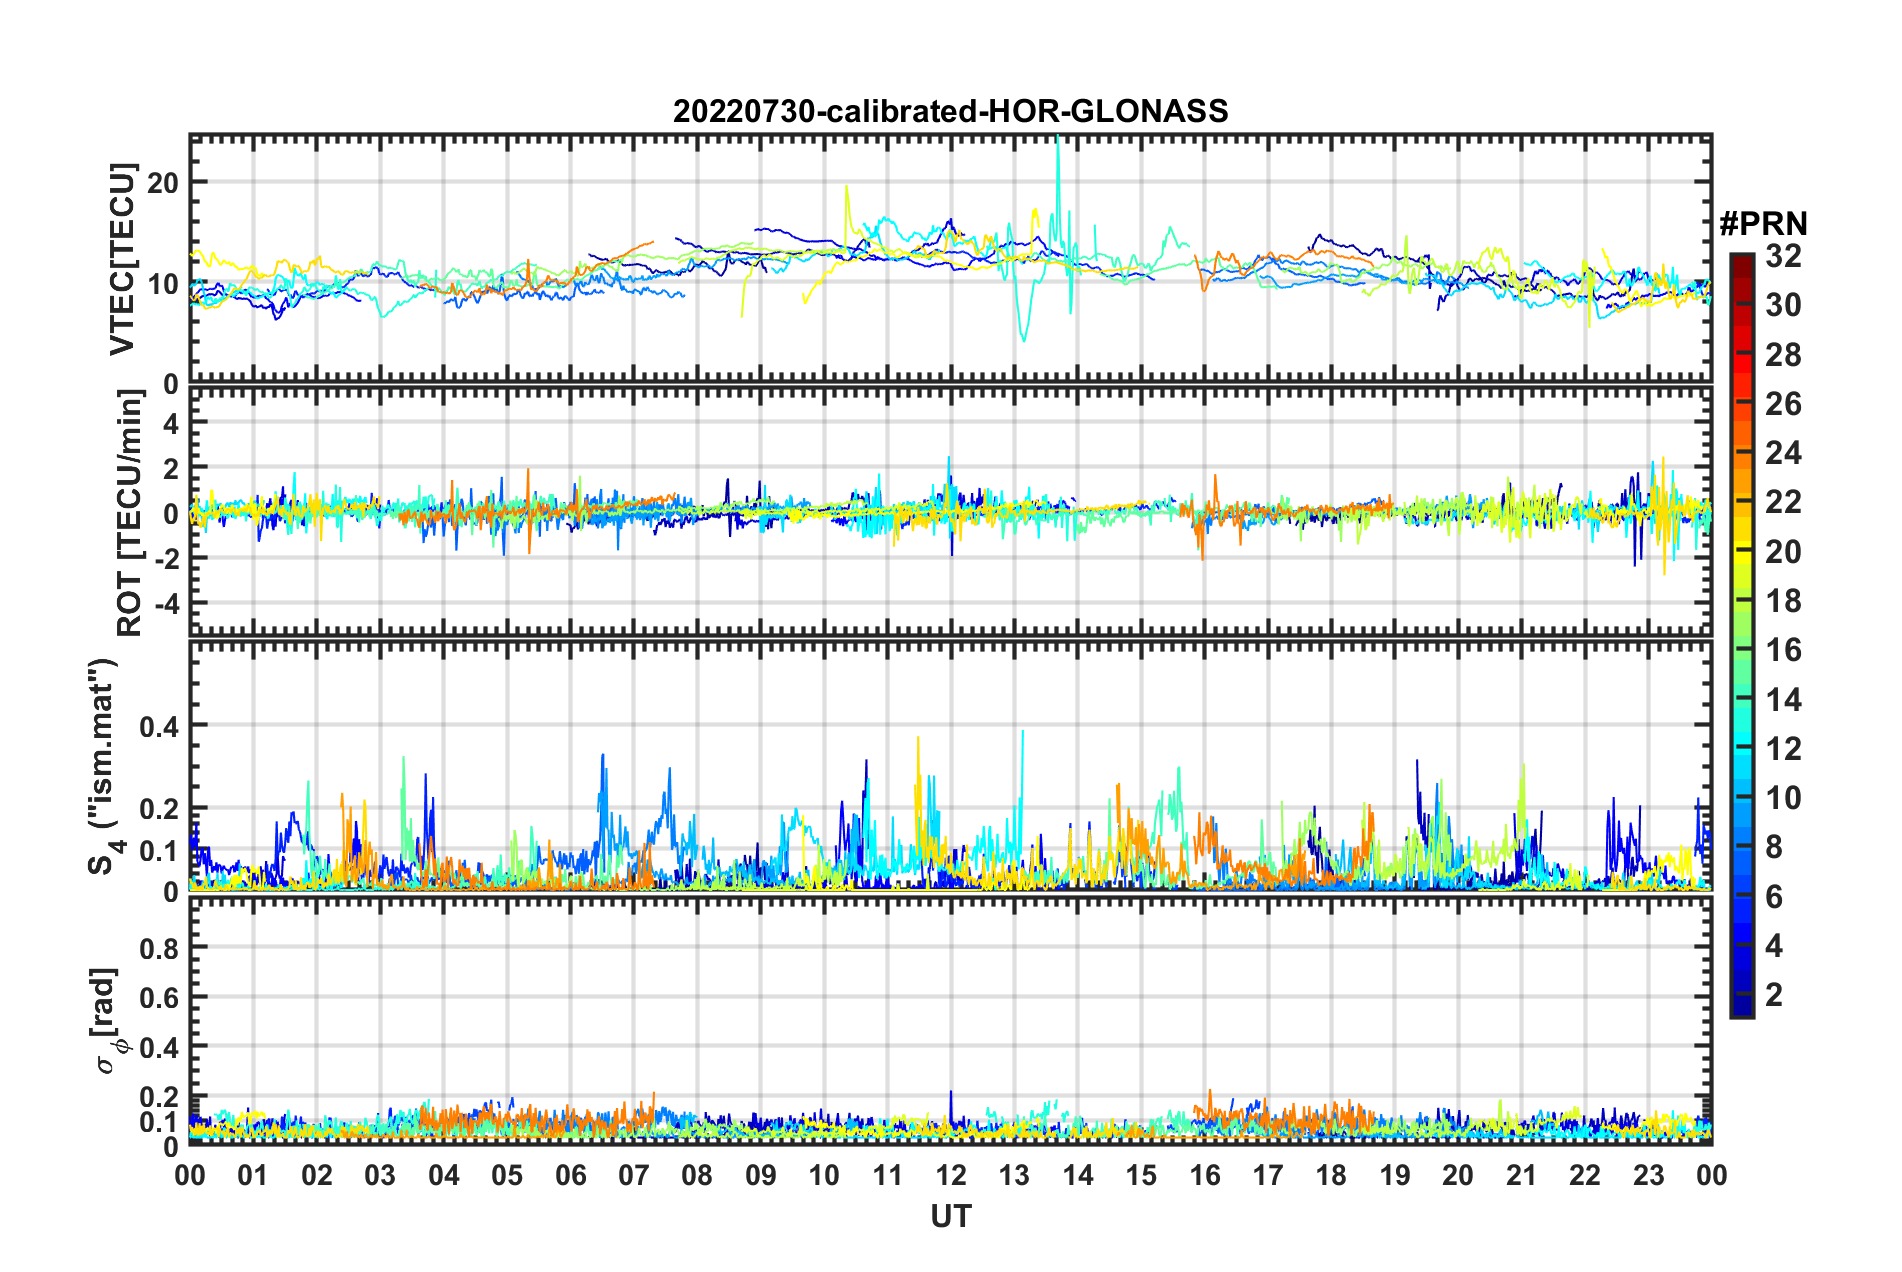The width and height of the screenshot is (1902, 1272).
Task: Click the PRN colorbar's "4" tick label
Action: click(1774, 946)
